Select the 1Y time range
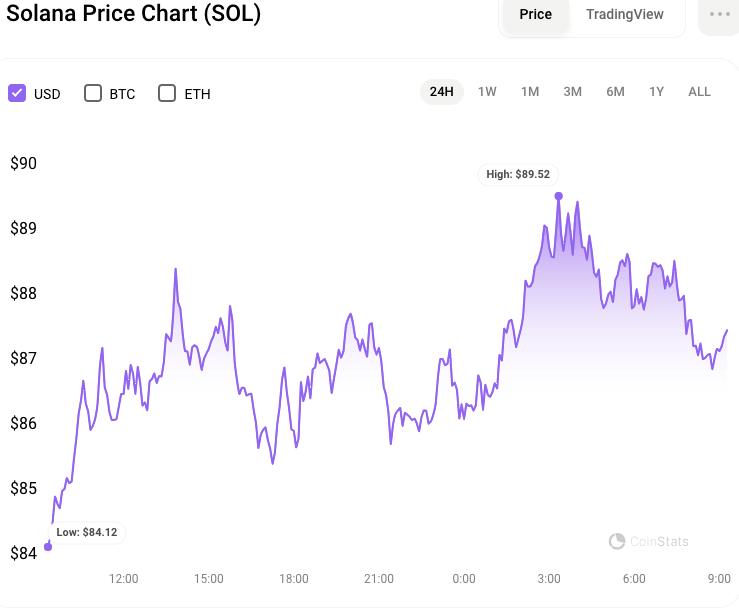The width and height of the screenshot is (739, 608). click(656, 92)
